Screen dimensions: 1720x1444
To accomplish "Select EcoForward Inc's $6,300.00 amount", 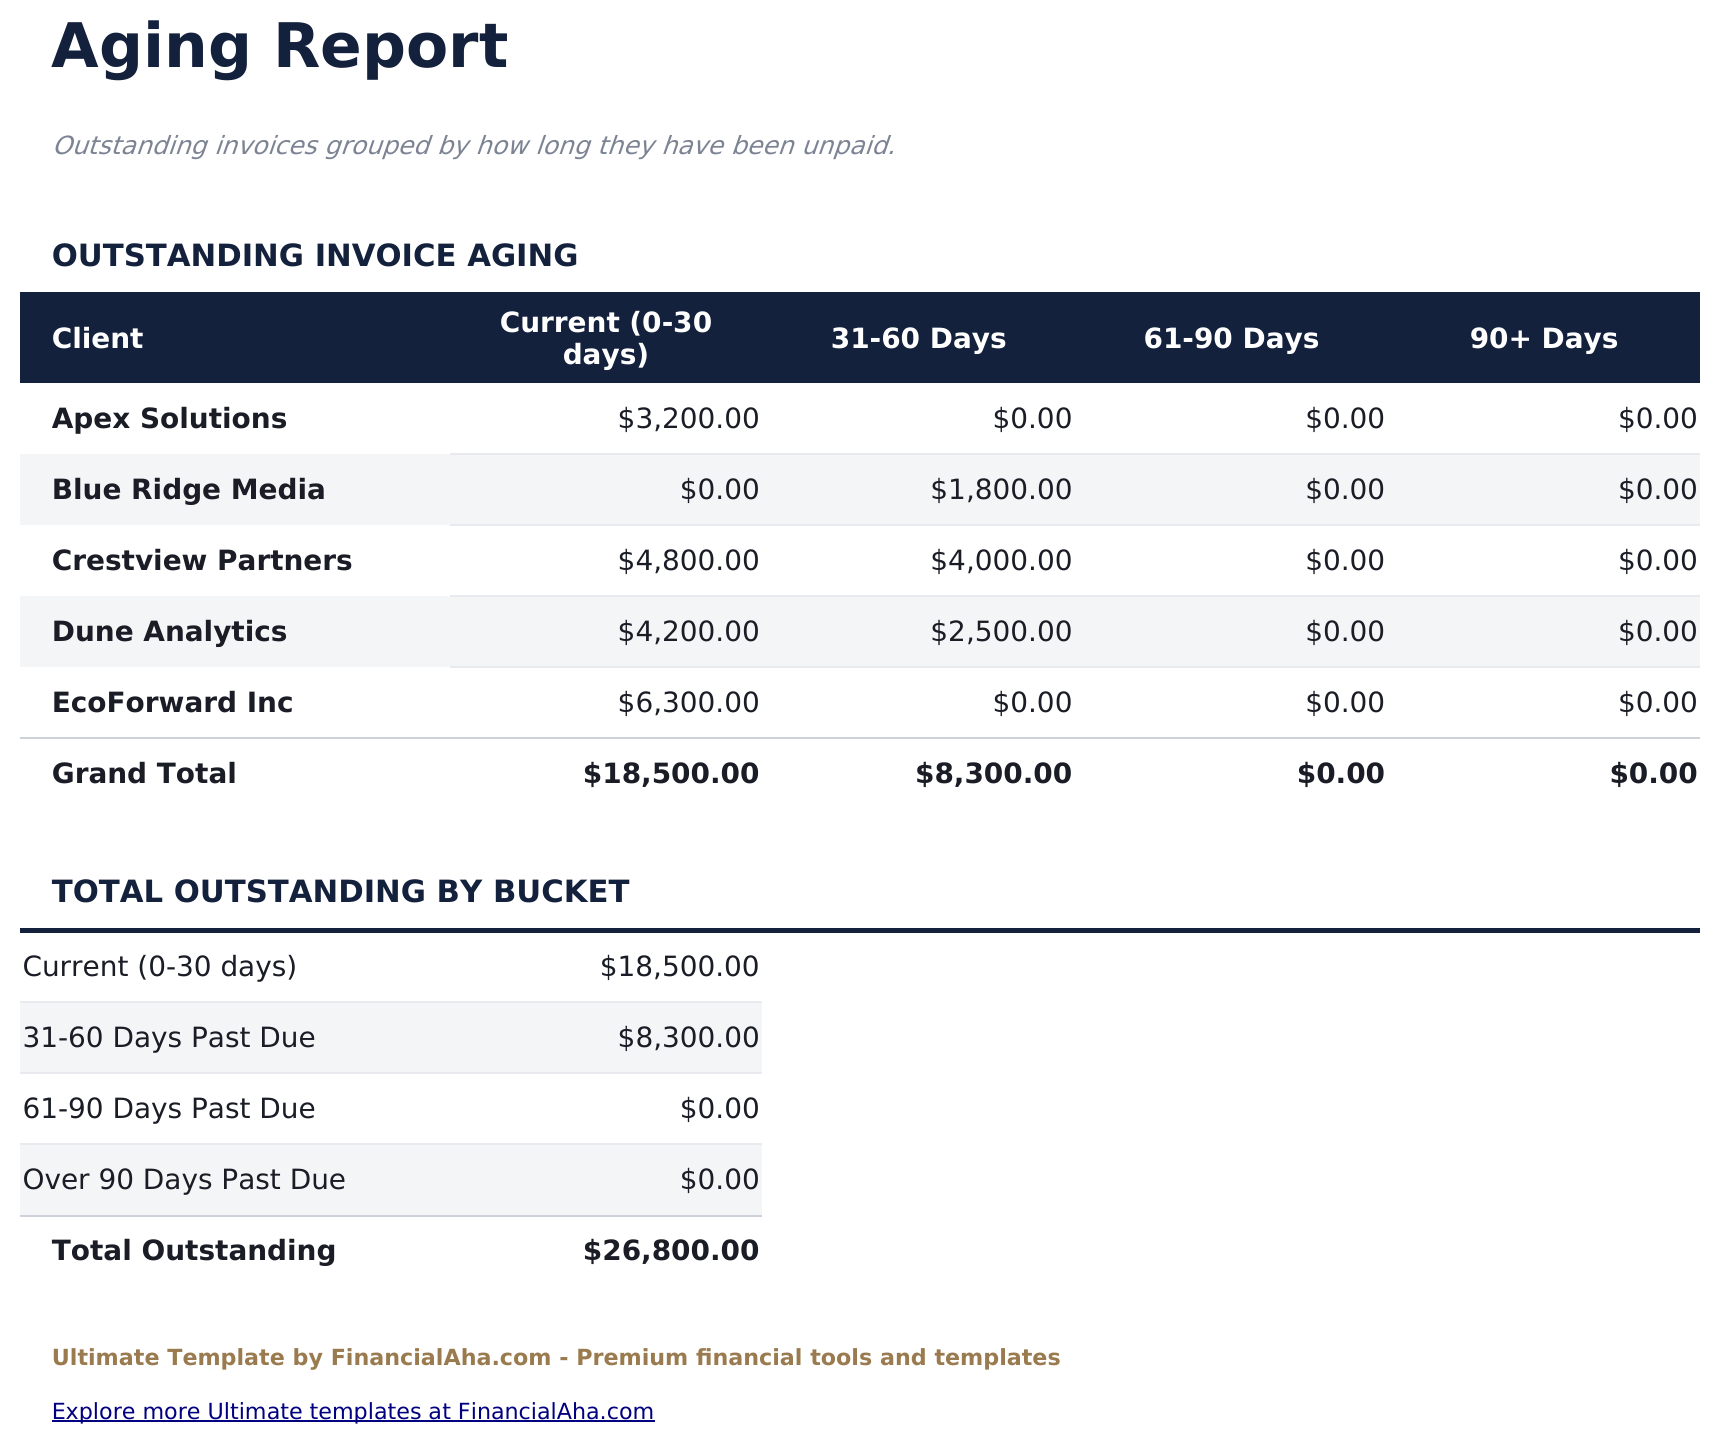I will (688, 702).
